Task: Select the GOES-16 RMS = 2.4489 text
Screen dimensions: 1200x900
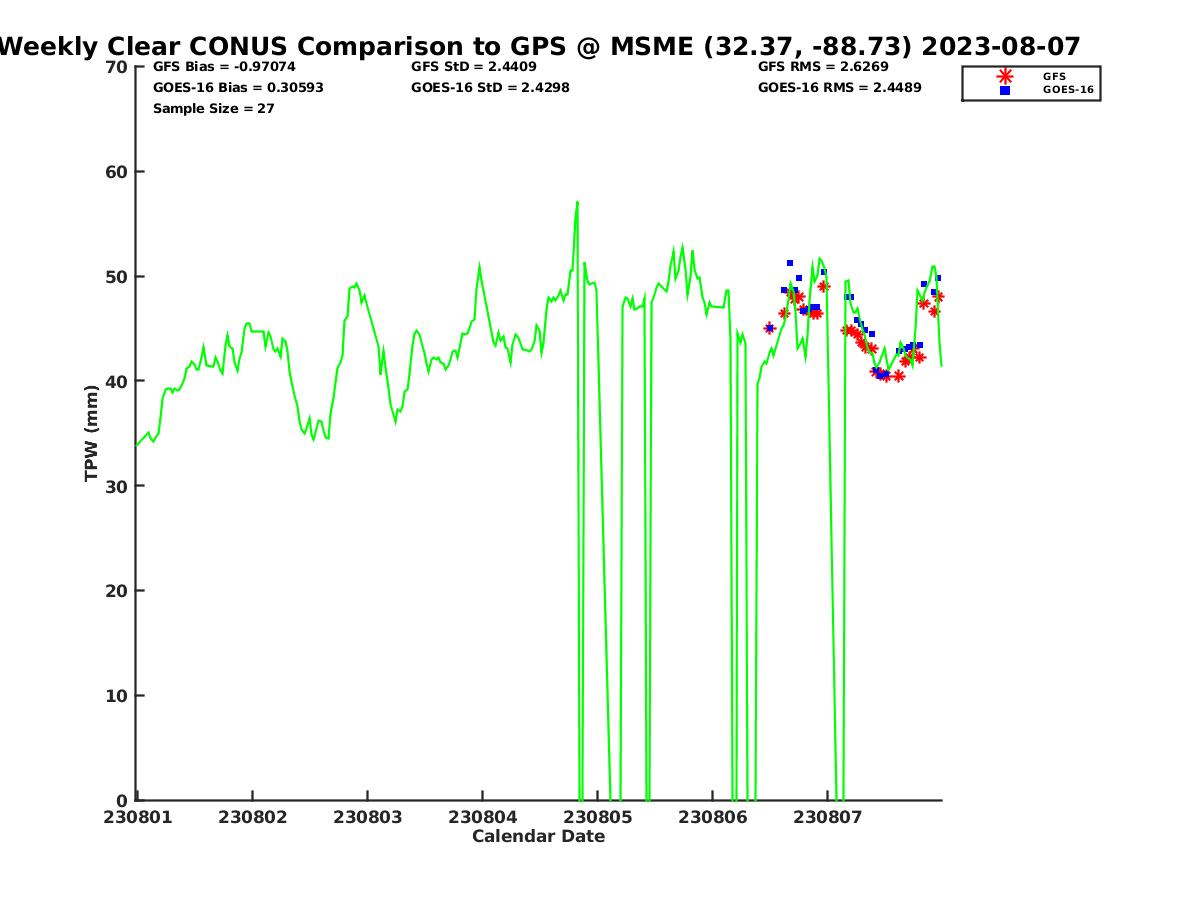Action: click(x=839, y=87)
